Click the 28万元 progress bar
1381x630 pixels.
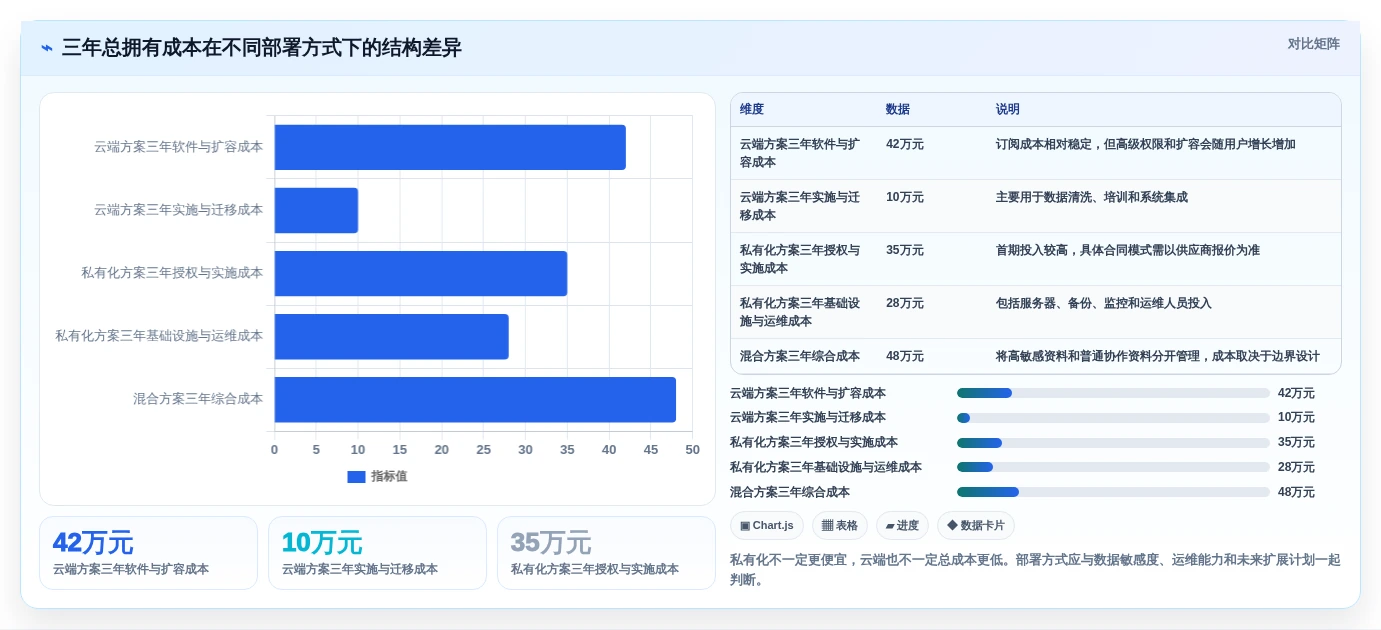pyautogui.click(x=1113, y=467)
